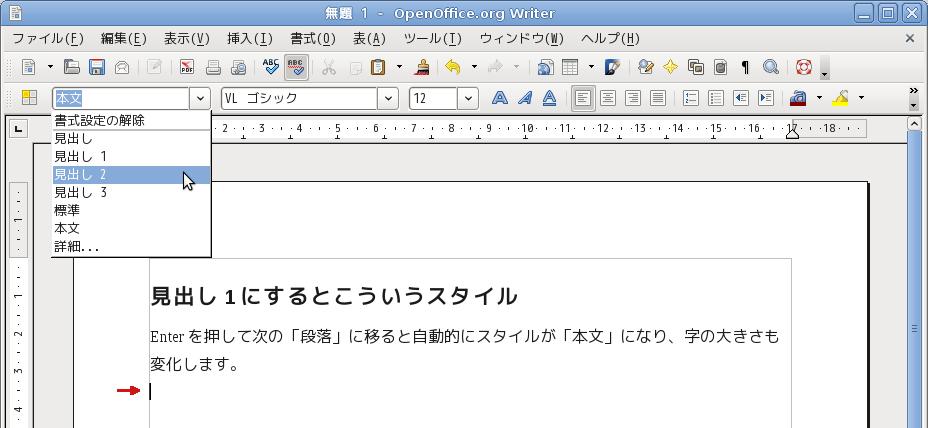The width and height of the screenshot is (928, 428).
Task: Open the Paste options dropdown arrow
Action: (x=399, y=67)
